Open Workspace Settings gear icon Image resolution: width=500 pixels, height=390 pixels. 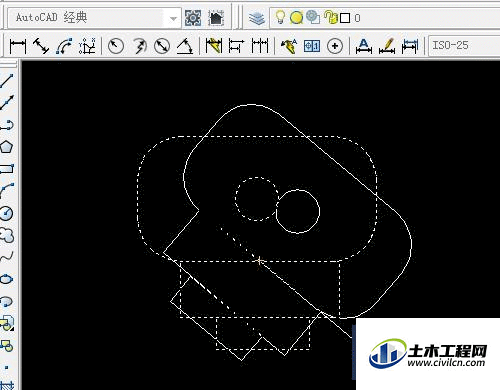(x=193, y=18)
